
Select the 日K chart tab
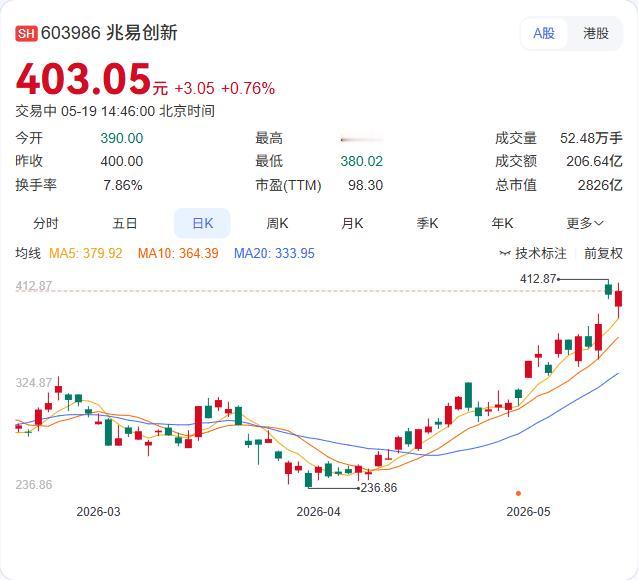coord(202,223)
